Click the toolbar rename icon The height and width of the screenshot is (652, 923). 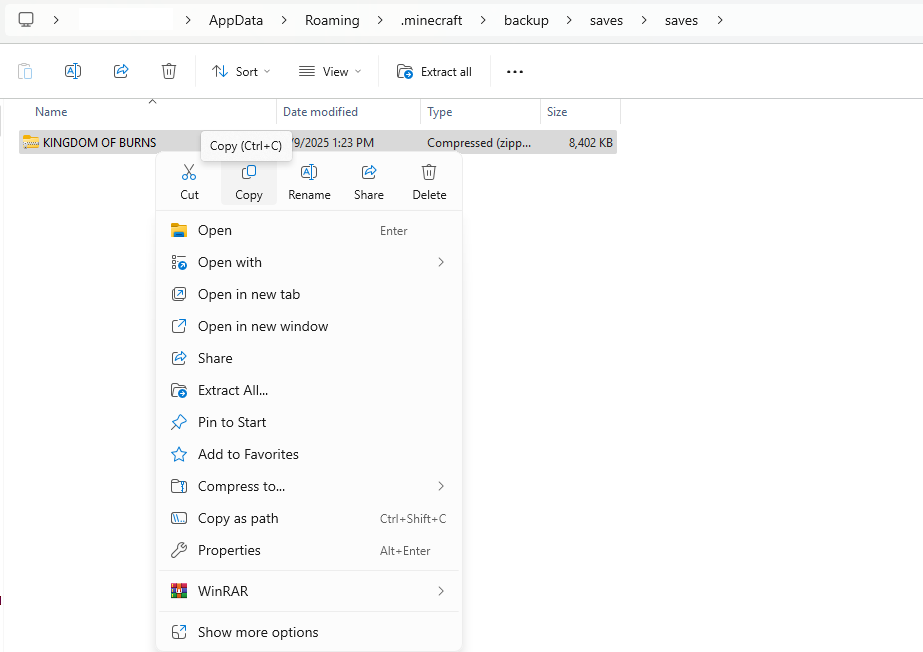(x=73, y=71)
